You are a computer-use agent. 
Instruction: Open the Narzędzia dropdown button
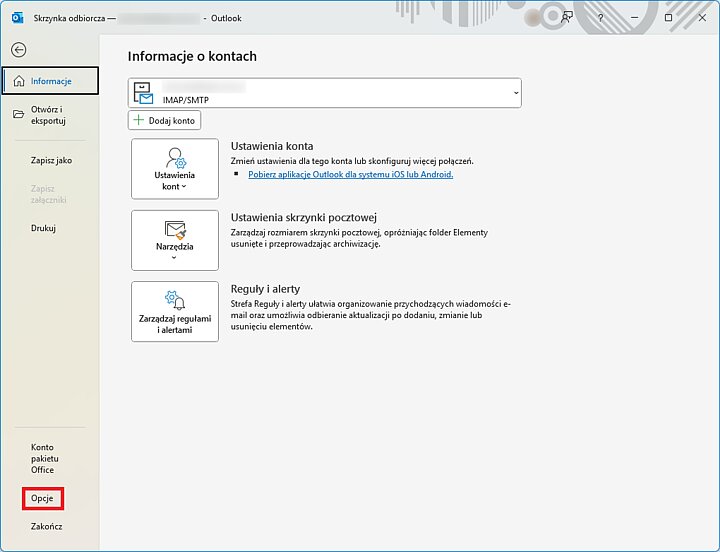(x=175, y=240)
